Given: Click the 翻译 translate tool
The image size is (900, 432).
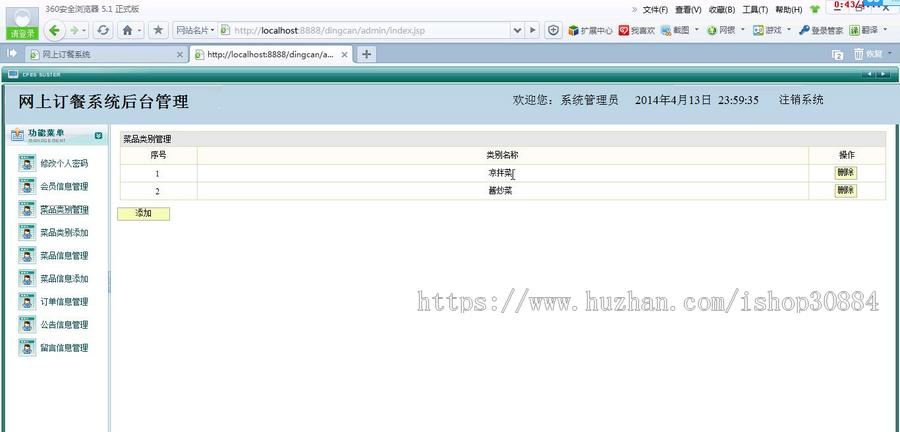Looking at the screenshot, I should (864, 30).
